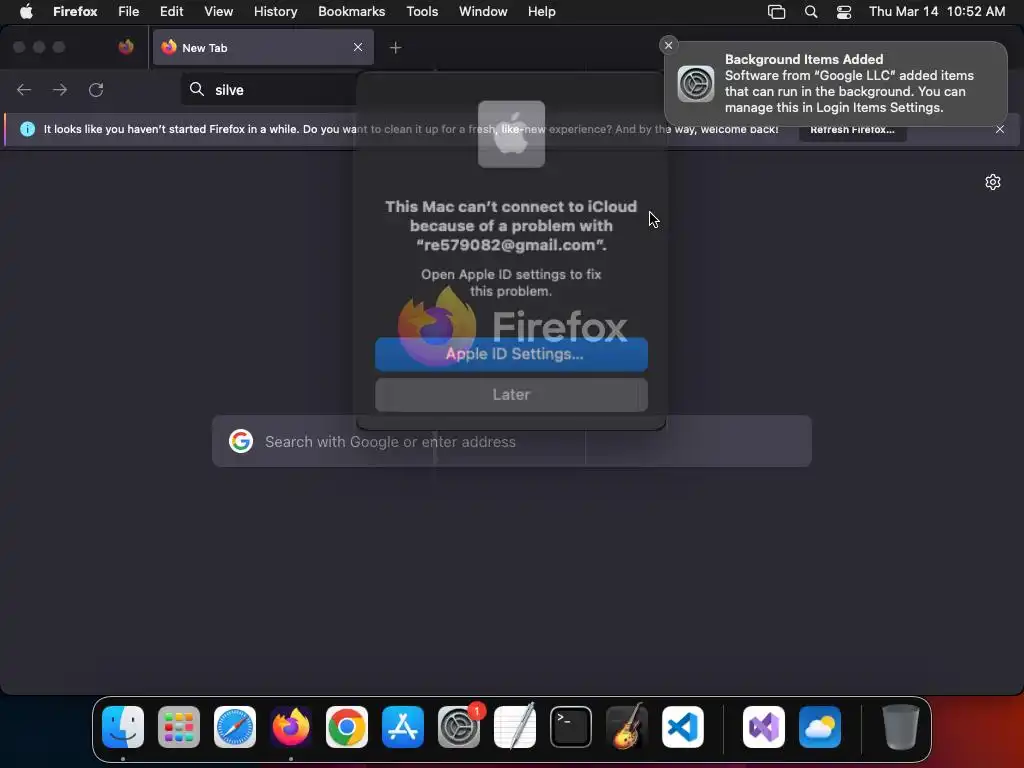Open Finder from the Dock
This screenshot has width=1024, height=768.
123,727
